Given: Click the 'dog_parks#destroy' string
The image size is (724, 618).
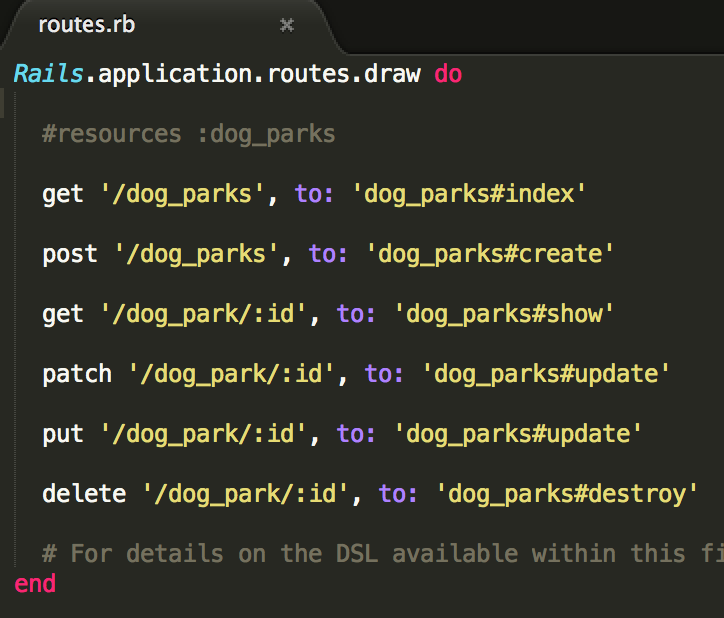Looking at the screenshot, I should point(566,494).
